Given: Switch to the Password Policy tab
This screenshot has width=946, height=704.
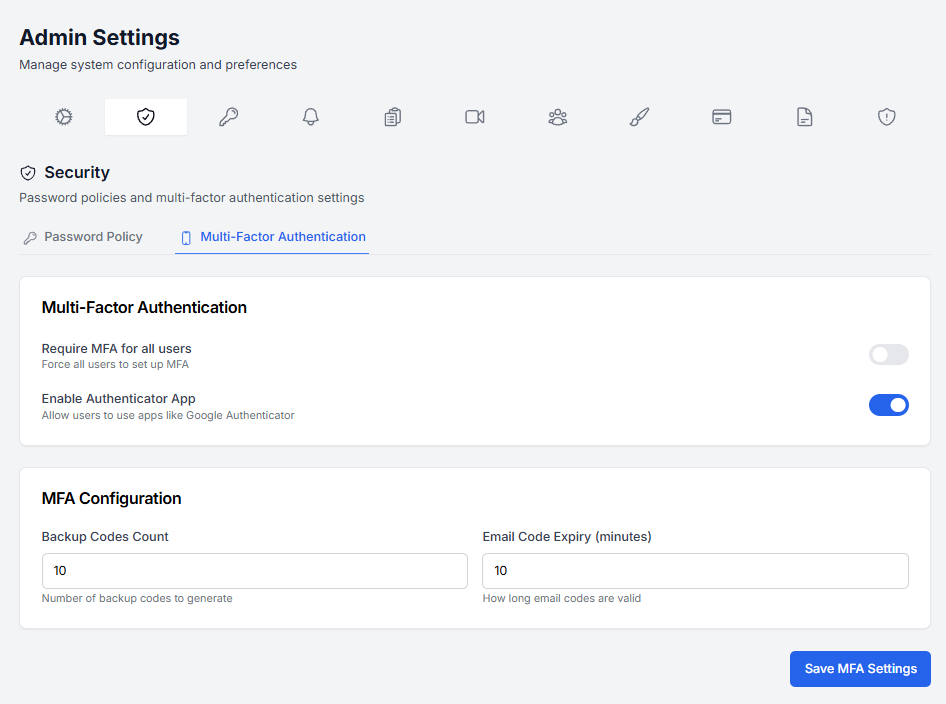Looking at the screenshot, I should [83, 237].
